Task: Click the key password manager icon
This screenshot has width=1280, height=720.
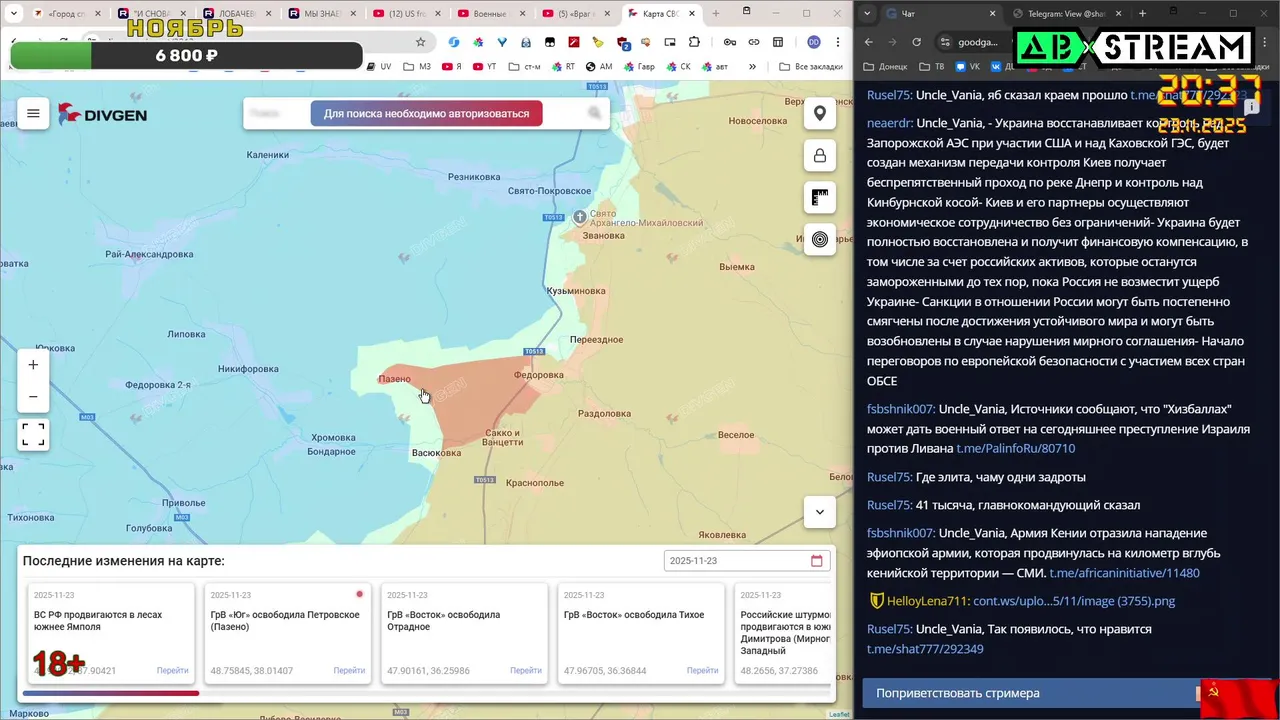Action: [x=730, y=42]
